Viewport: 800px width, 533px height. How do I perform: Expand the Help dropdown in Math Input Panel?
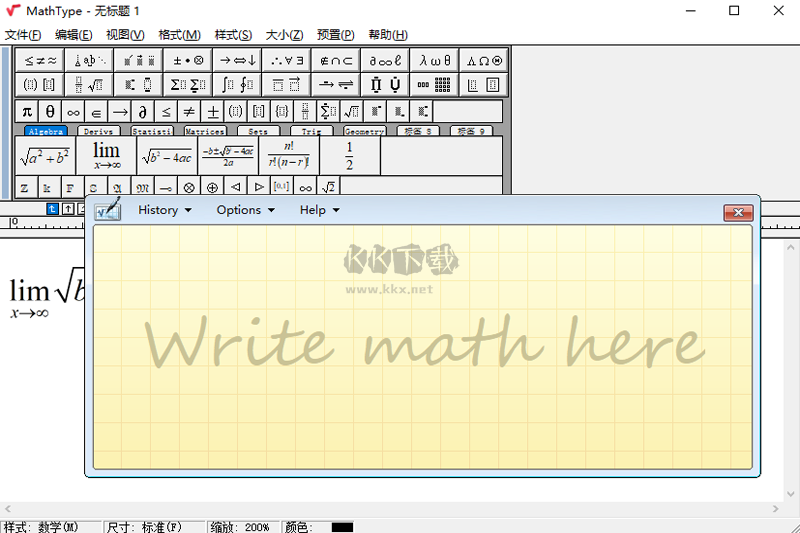tap(320, 210)
